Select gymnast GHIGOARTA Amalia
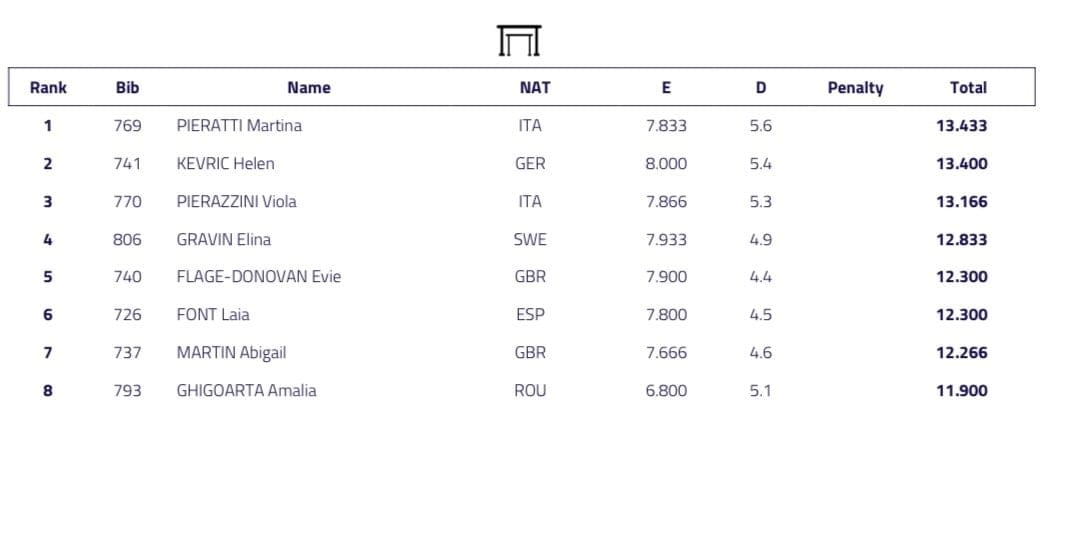 (246, 391)
